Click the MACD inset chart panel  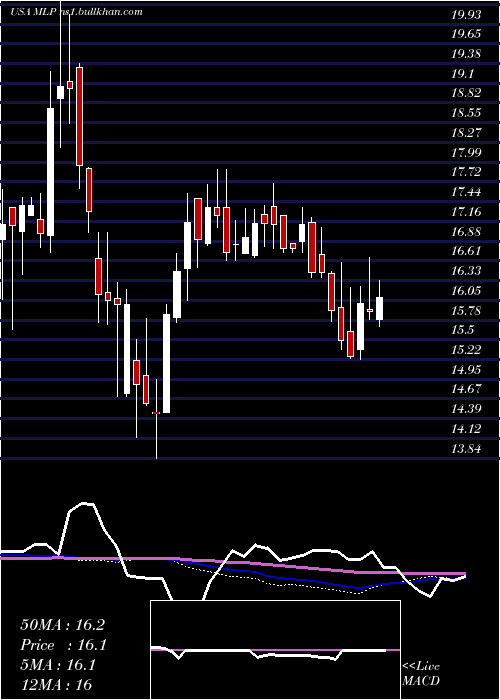point(275,650)
